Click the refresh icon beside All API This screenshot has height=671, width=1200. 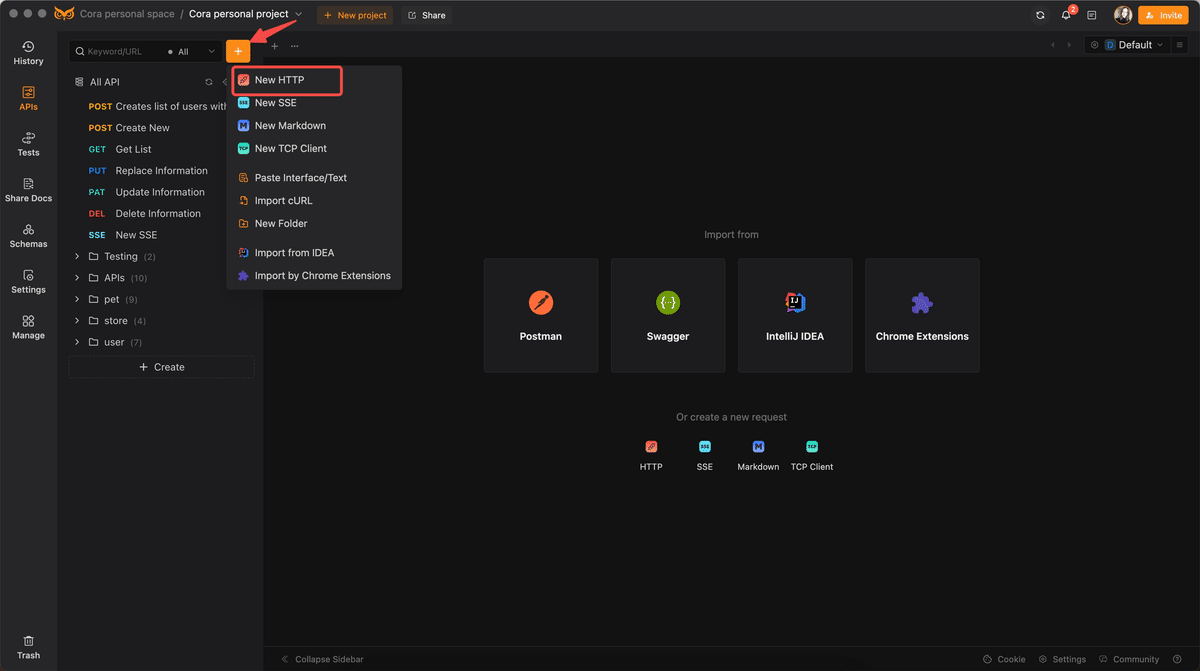[x=209, y=82]
